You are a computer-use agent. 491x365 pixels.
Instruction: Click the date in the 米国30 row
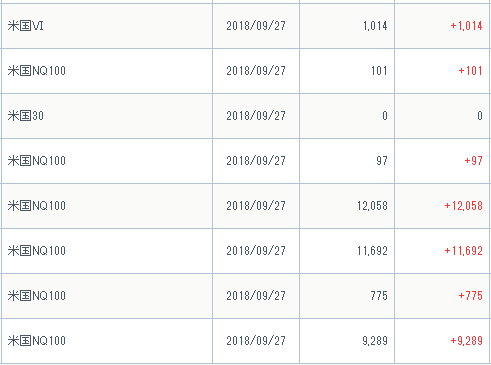pyautogui.click(x=256, y=116)
